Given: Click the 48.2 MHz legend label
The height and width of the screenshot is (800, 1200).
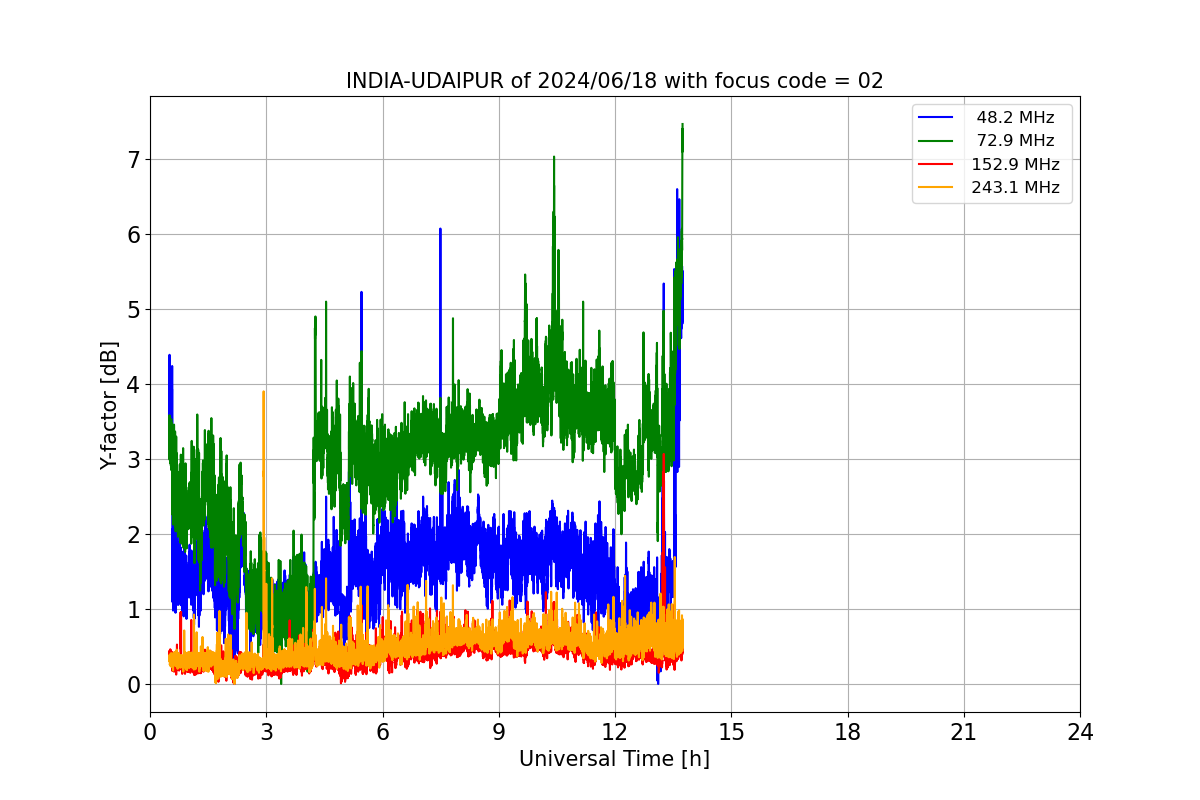Looking at the screenshot, I should pos(1015,118).
